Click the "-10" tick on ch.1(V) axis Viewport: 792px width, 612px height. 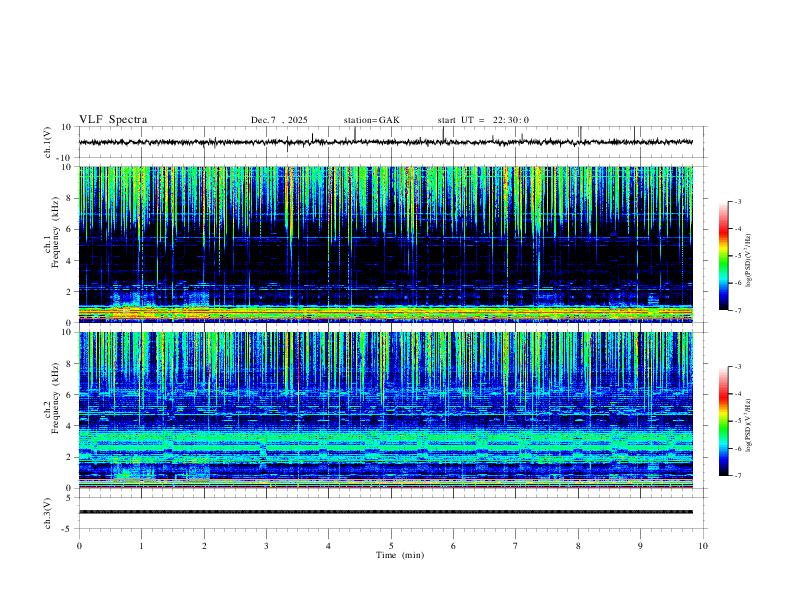tap(65, 158)
